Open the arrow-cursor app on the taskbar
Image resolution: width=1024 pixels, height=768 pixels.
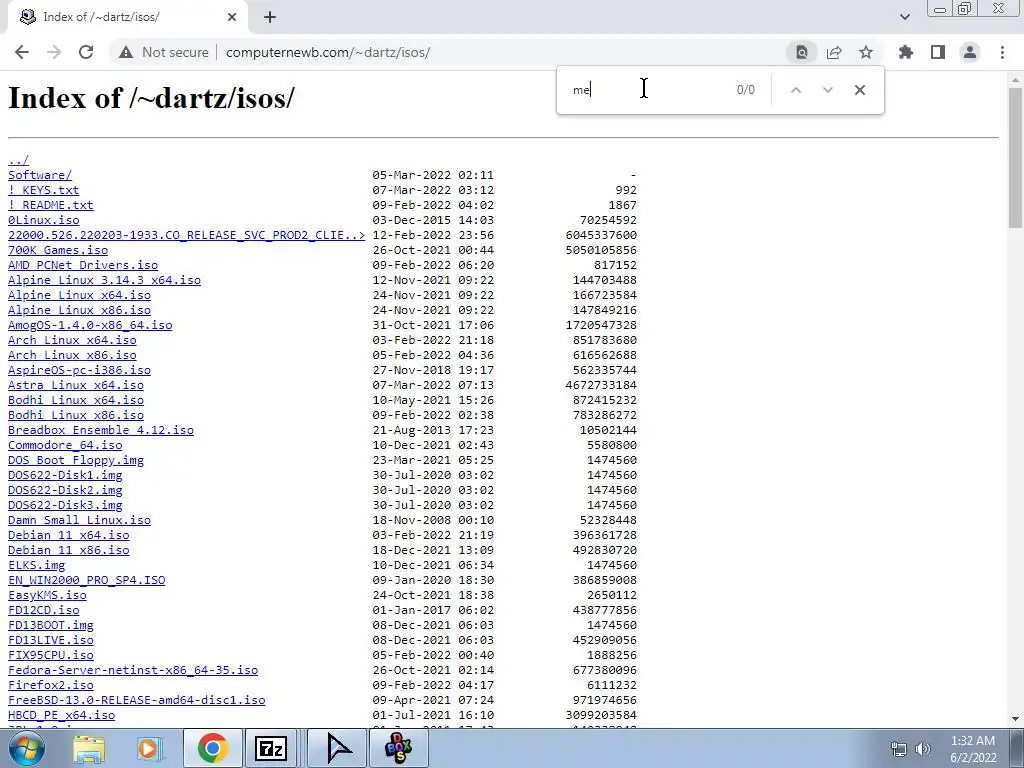338,748
